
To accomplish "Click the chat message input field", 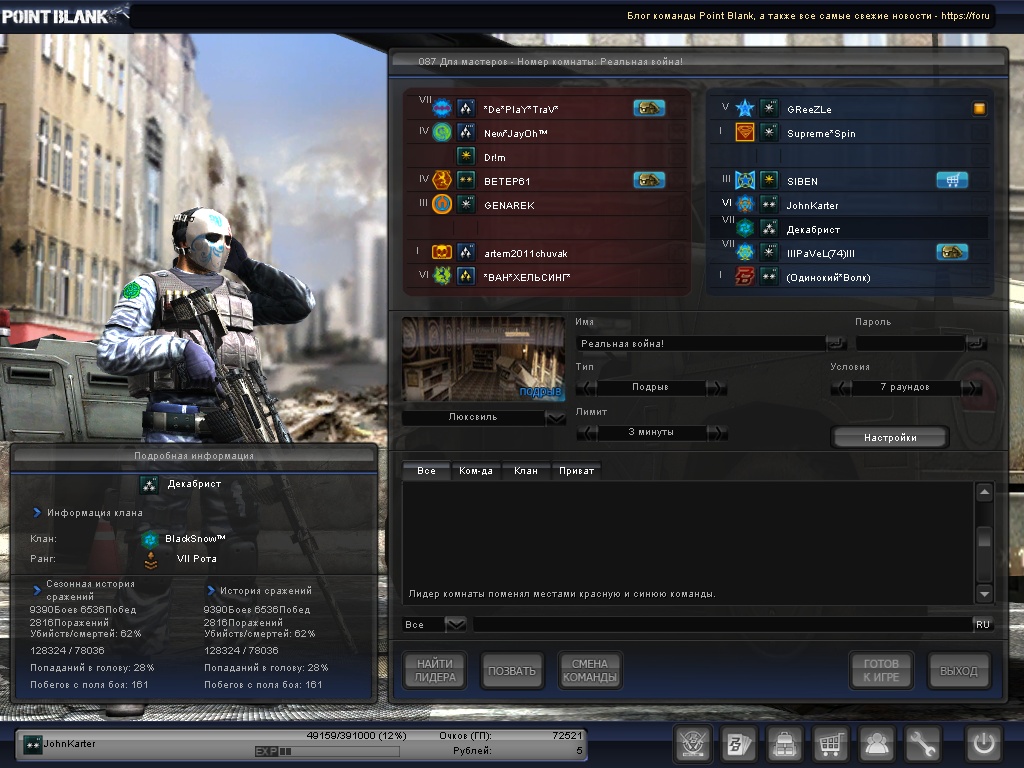I will point(723,624).
